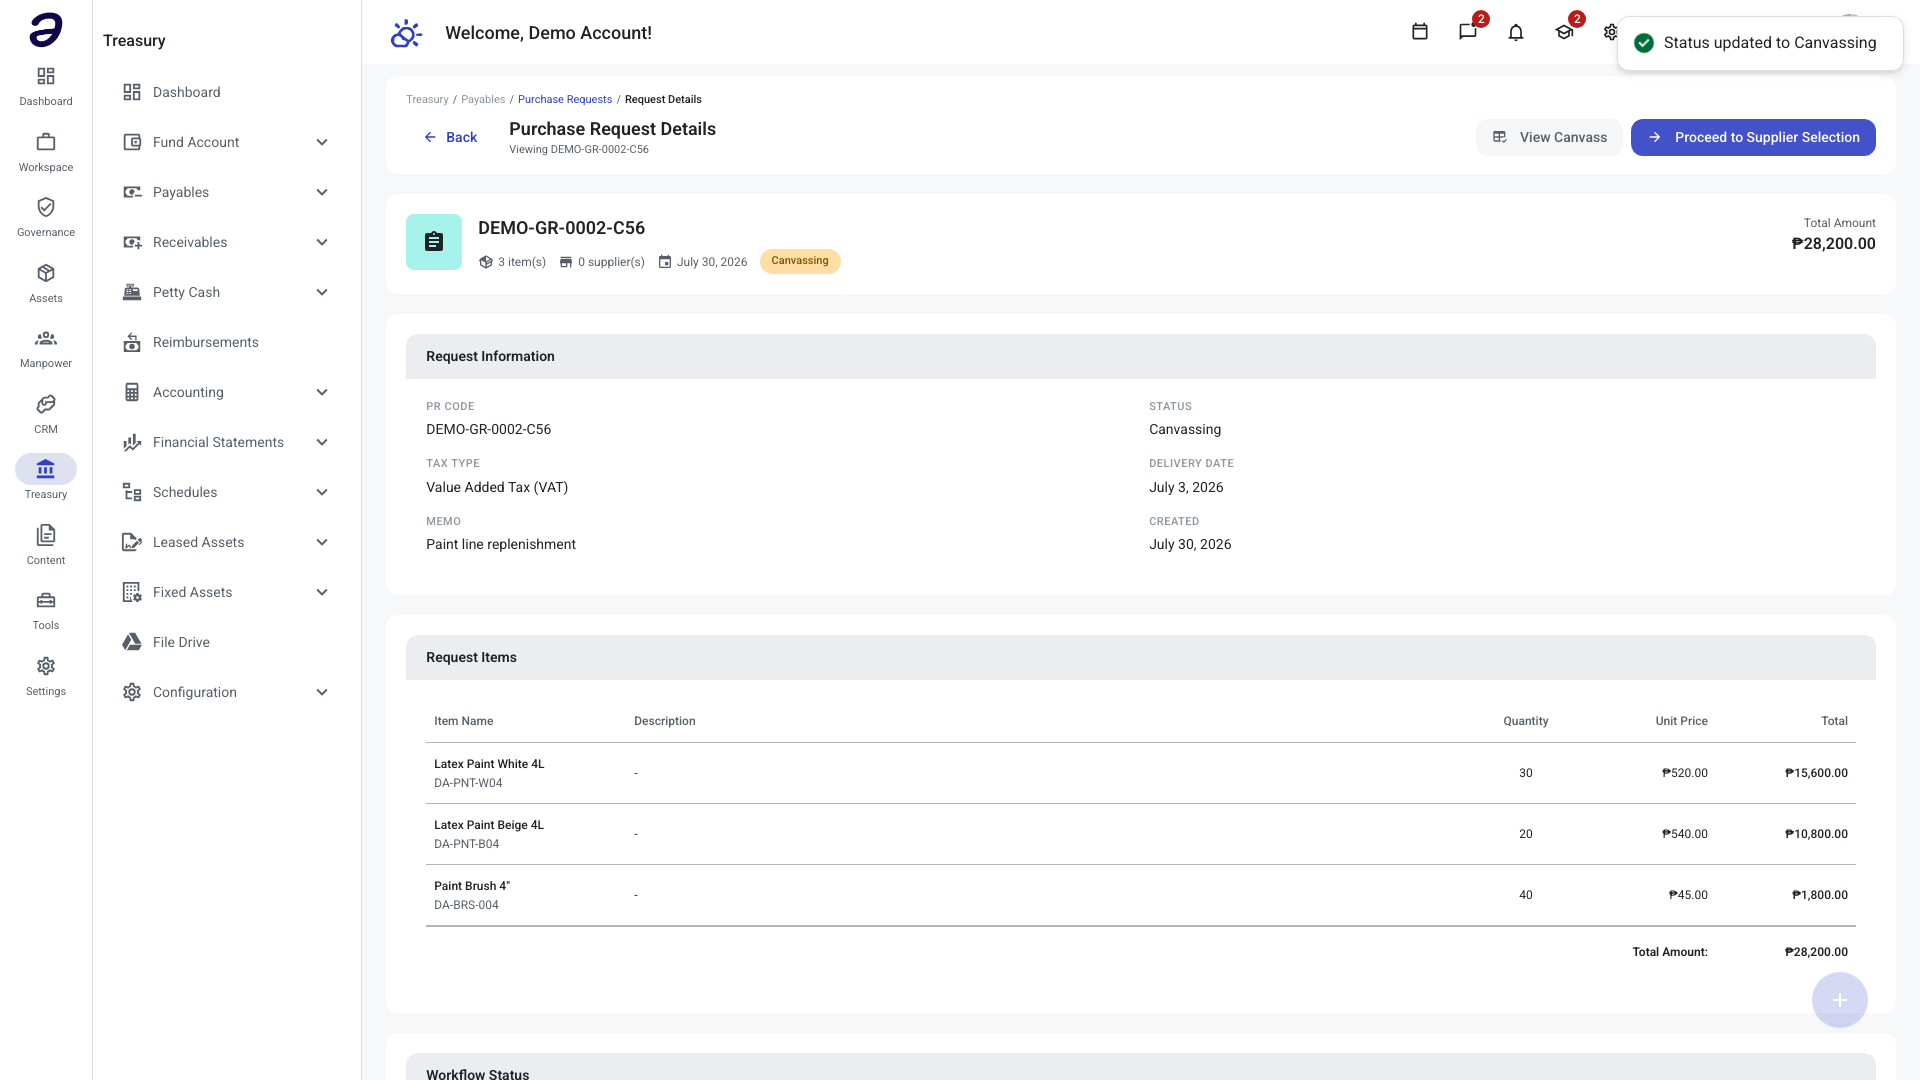
Task: Expand Schedules submenu chevron
Action: tap(322, 492)
